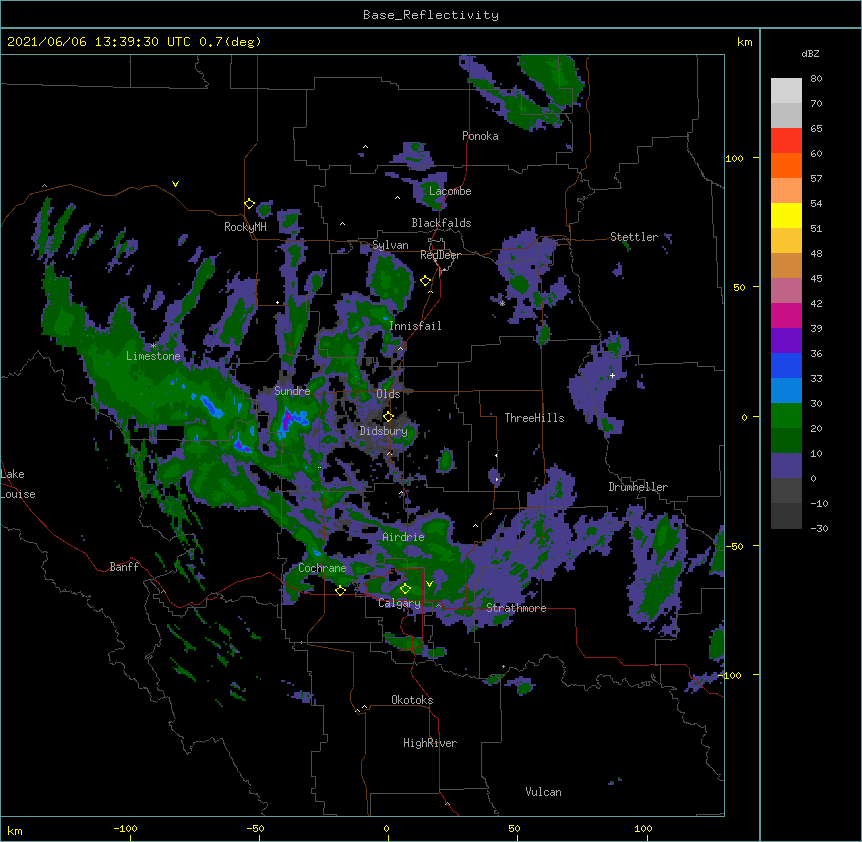The image size is (862, 842).
Task: Click the yellow v marker northwest of RockyMH
Action: (x=175, y=184)
